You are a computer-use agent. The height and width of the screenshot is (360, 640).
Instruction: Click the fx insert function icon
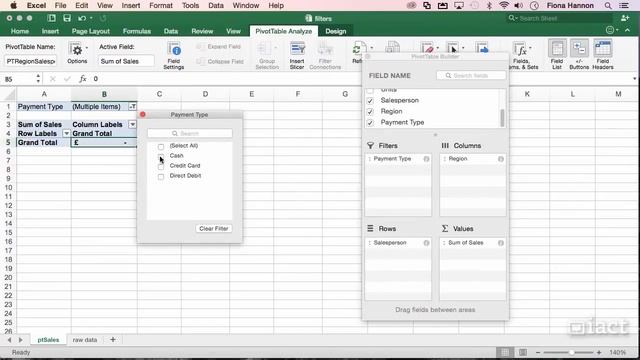click(x=83, y=79)
